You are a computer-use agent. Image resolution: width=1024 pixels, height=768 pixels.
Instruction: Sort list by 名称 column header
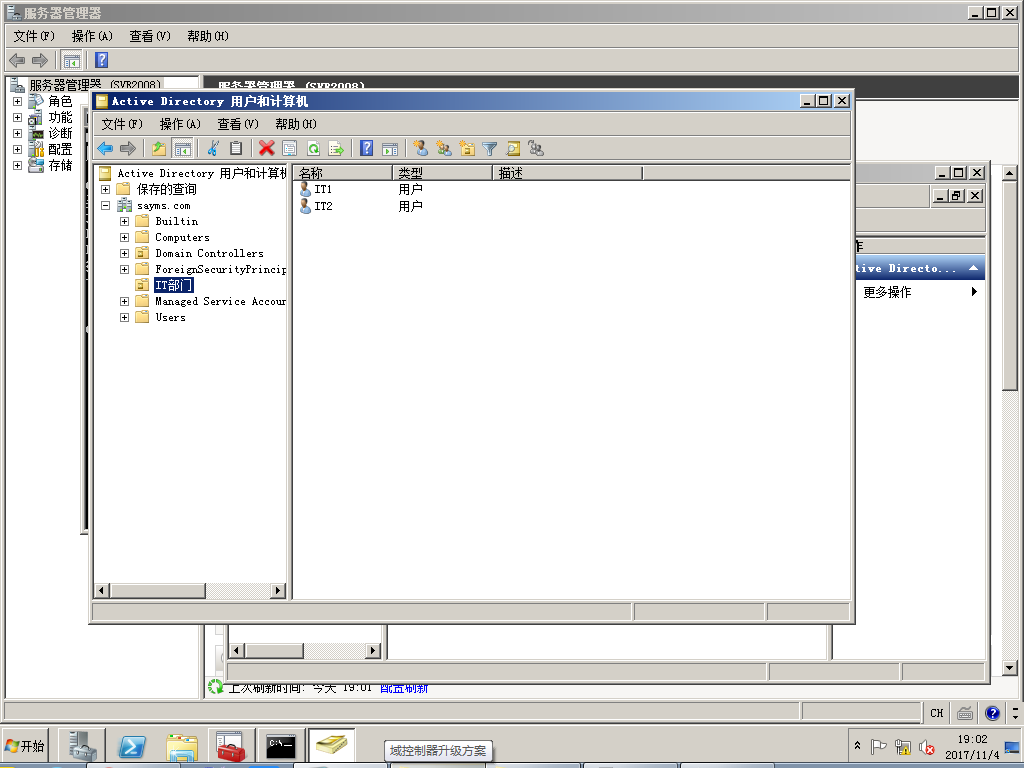point(340,173)
